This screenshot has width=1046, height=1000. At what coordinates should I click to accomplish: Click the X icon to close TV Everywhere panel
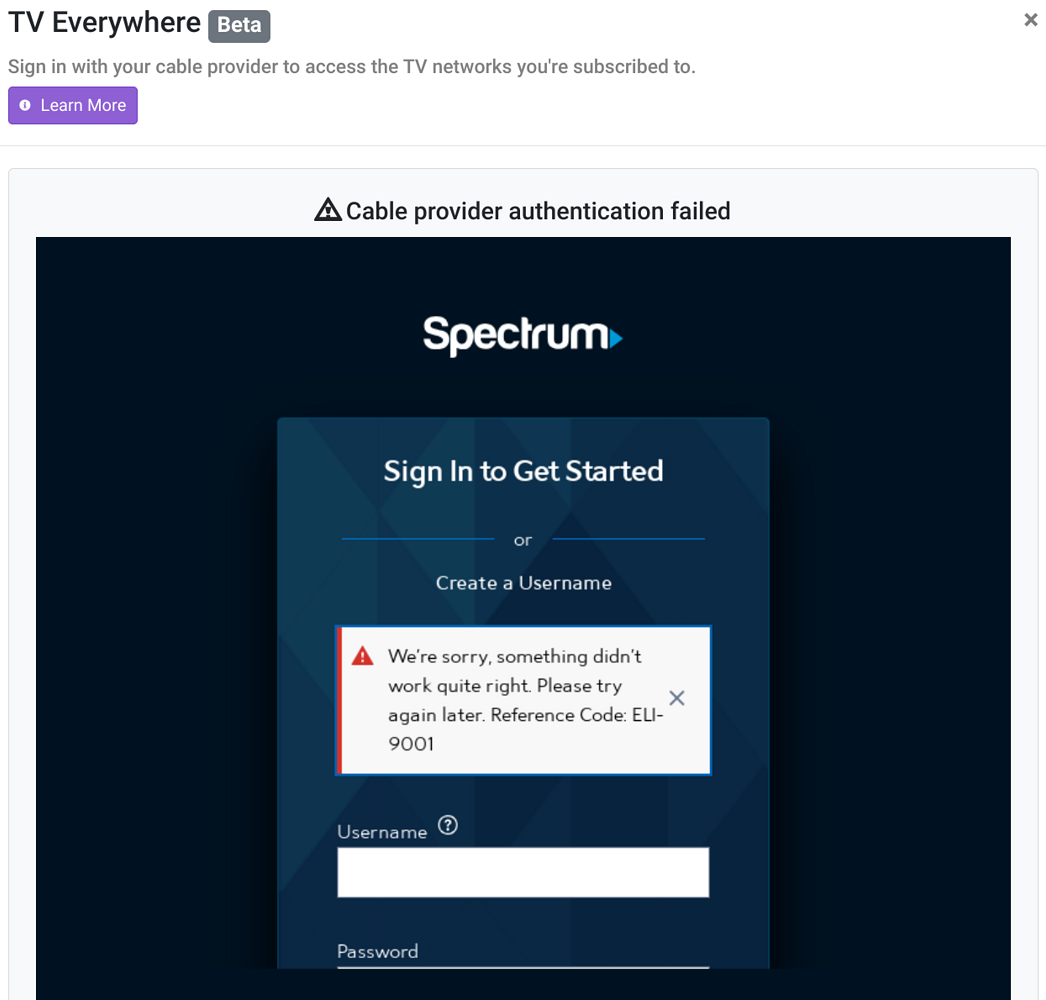tap(1030, 19)
